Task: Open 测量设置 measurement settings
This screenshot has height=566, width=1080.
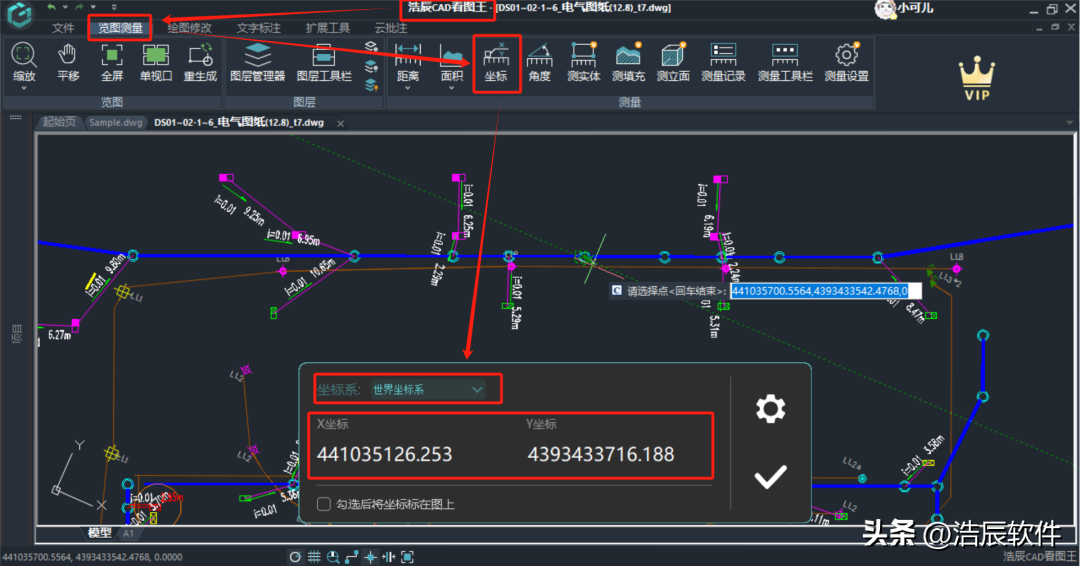Action: [847, 62]
